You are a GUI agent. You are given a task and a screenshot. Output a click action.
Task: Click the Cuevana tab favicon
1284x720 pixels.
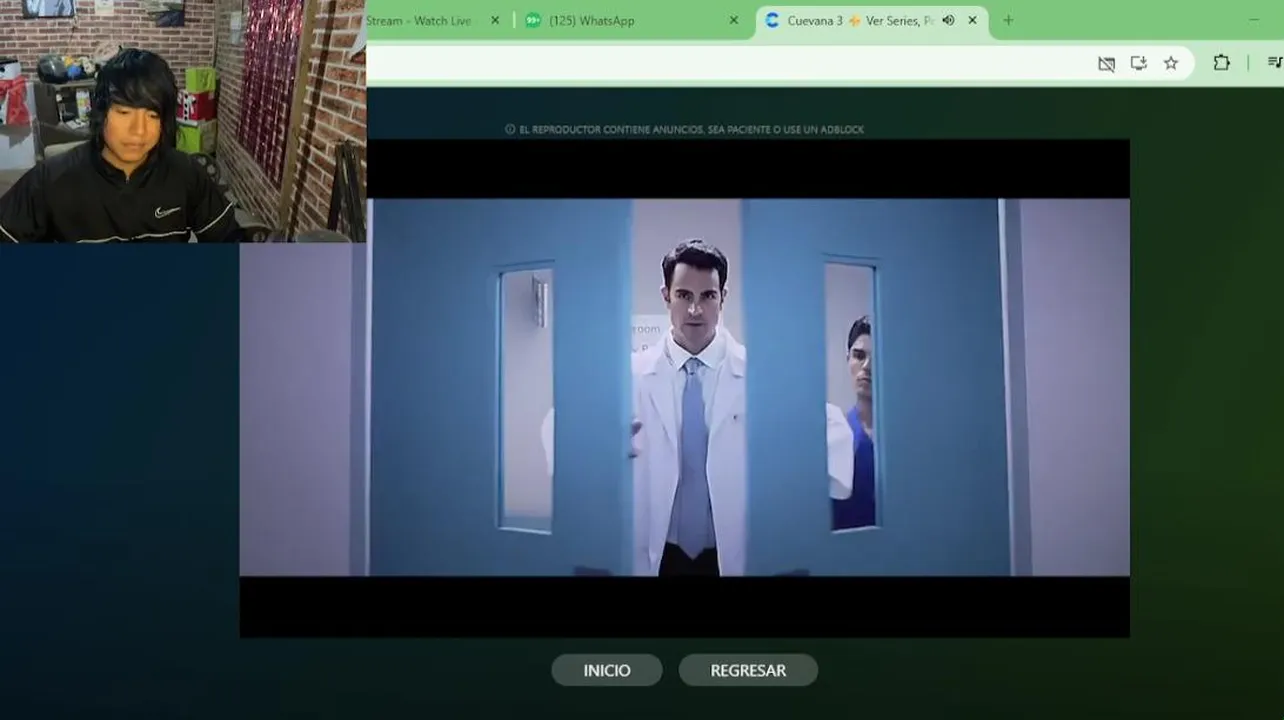(x=772, y=21)
